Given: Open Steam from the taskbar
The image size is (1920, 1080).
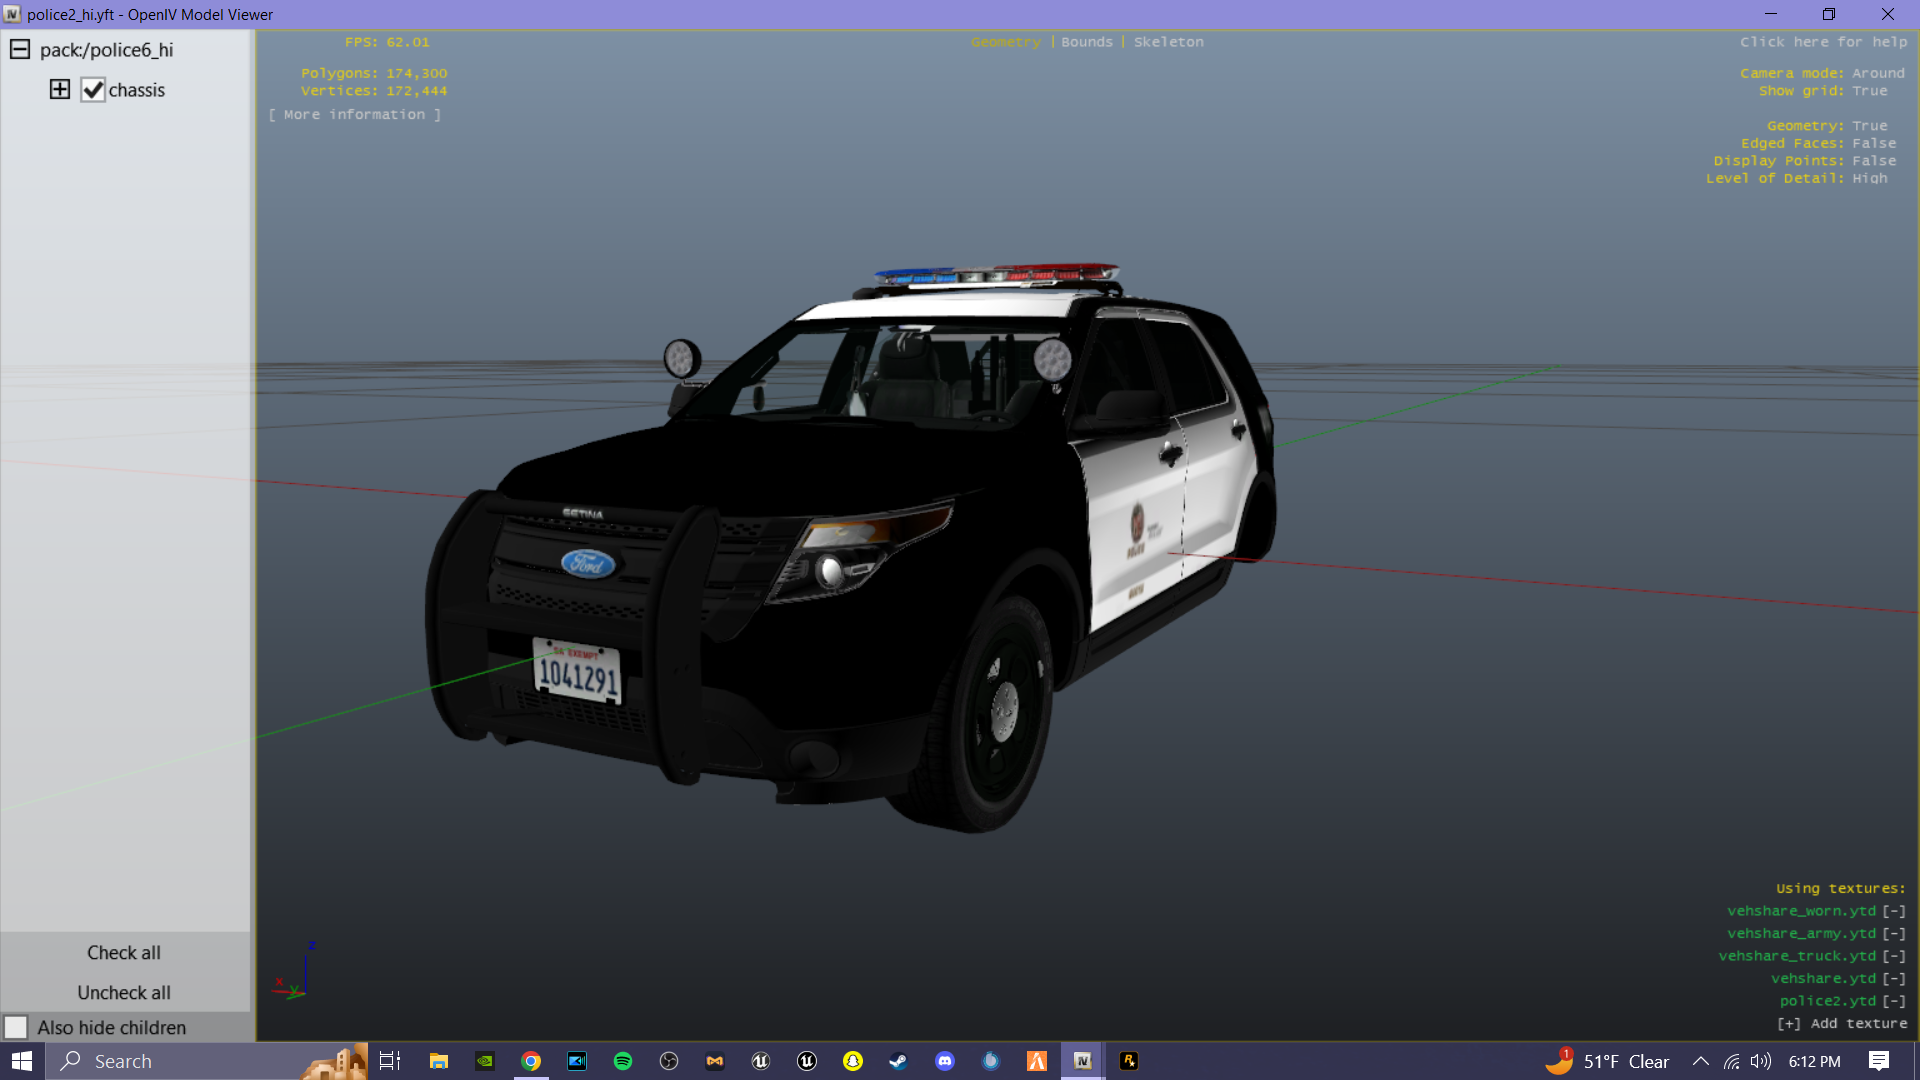Looking at the screenshot, I should (898, 1061).
